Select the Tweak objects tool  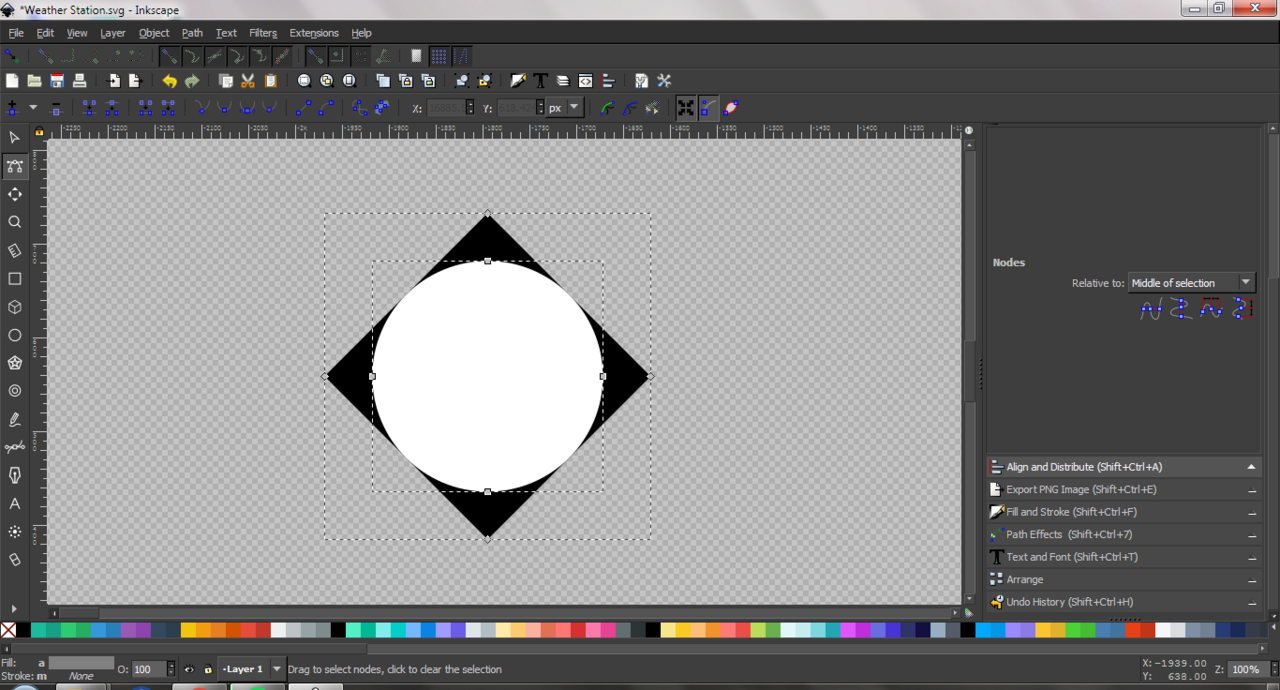(x=14, y=194)
